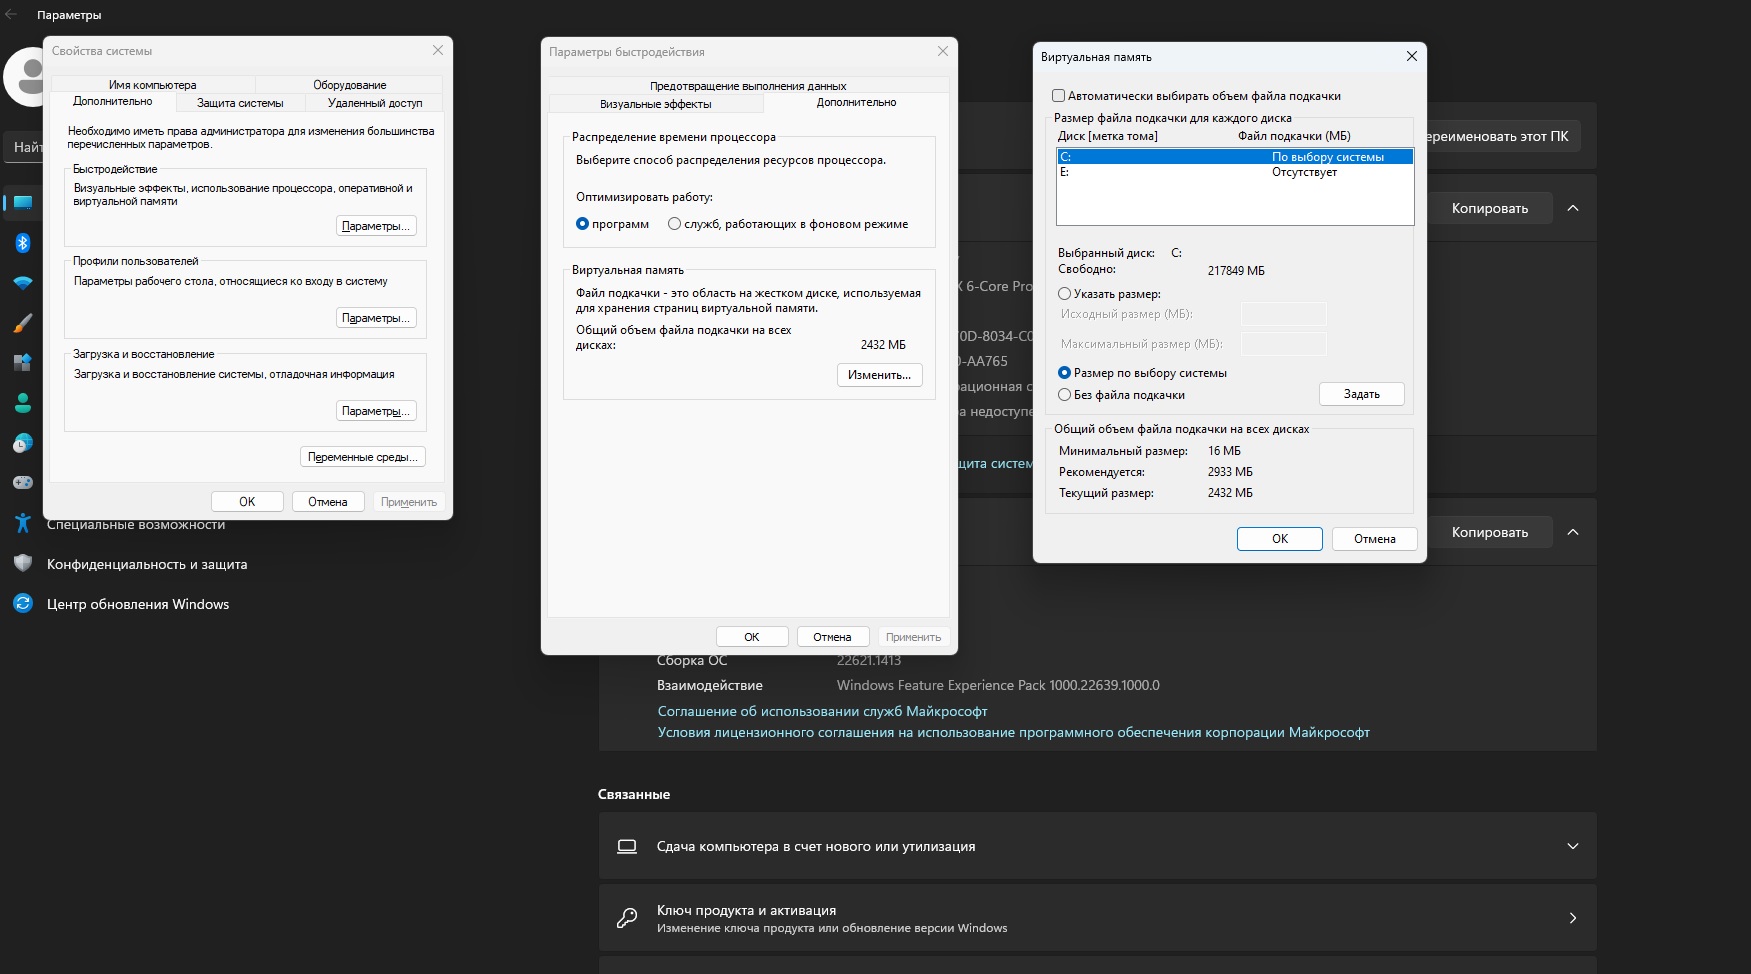Select the программ optimization radio button
This screenshot has height=974, width=1751.
tap(582, 224)
